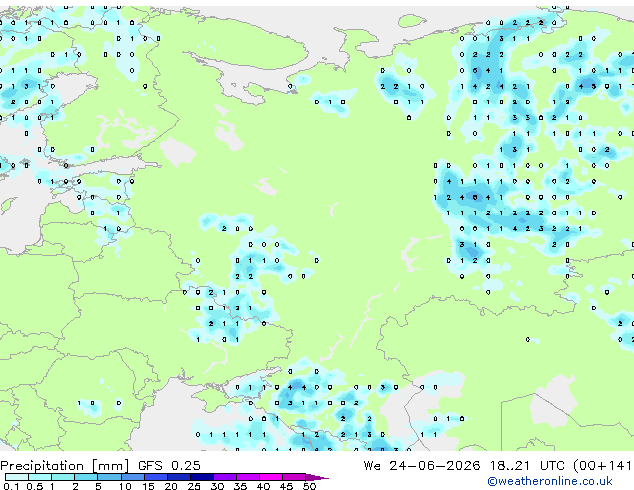Click the legend label '50'

tap(309, 486)
